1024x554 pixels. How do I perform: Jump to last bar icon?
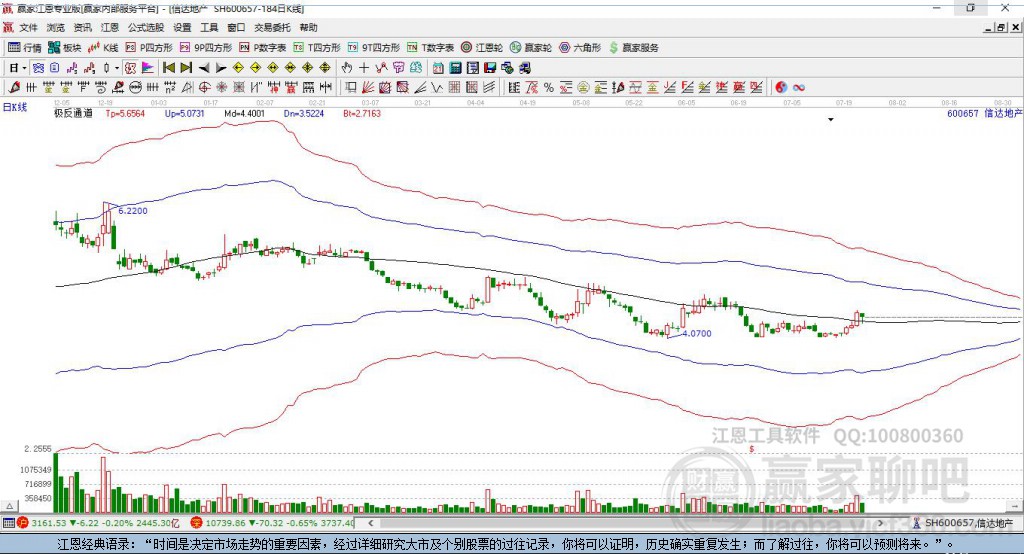(x=186, y=68)
